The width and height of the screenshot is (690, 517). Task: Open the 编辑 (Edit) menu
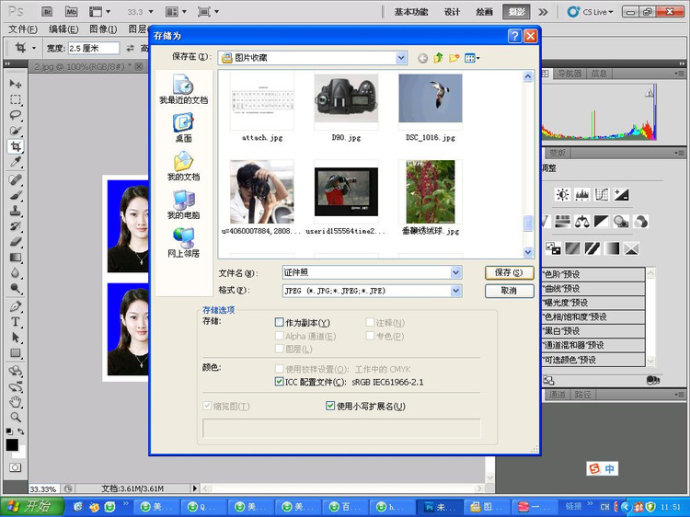click(x=63, y=29)
